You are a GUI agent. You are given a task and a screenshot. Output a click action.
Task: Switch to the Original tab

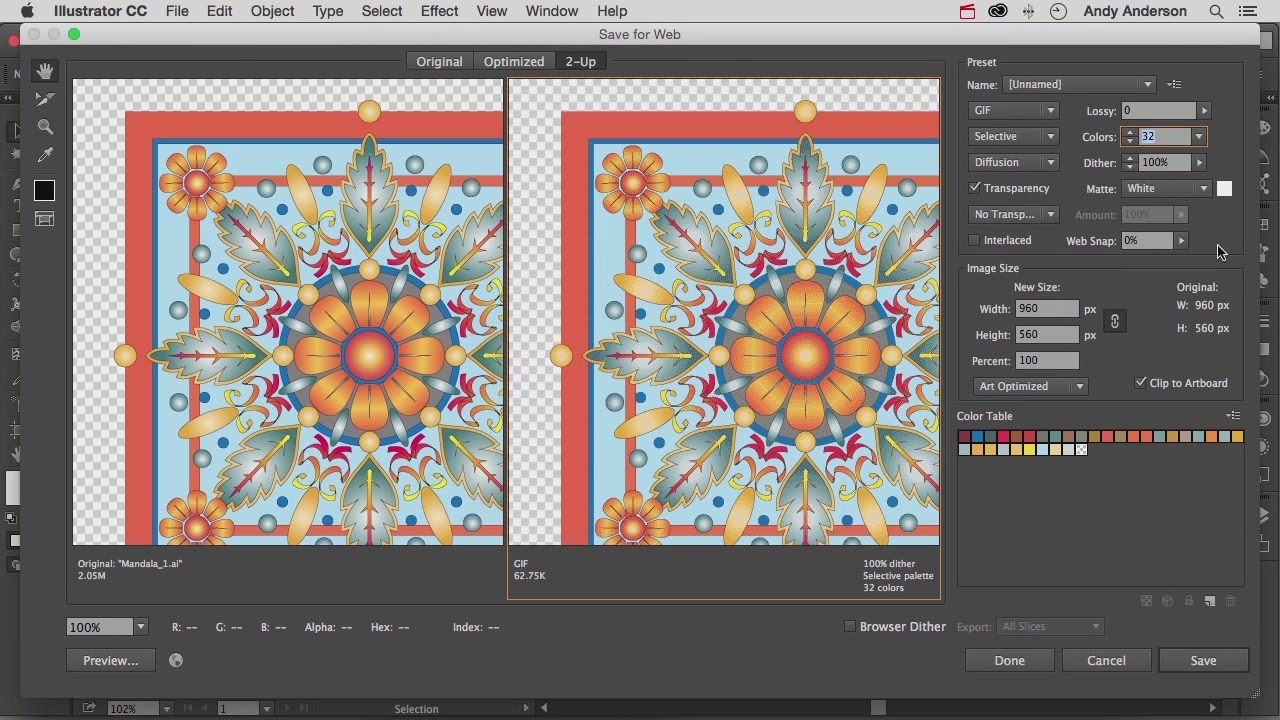[439, 62]
